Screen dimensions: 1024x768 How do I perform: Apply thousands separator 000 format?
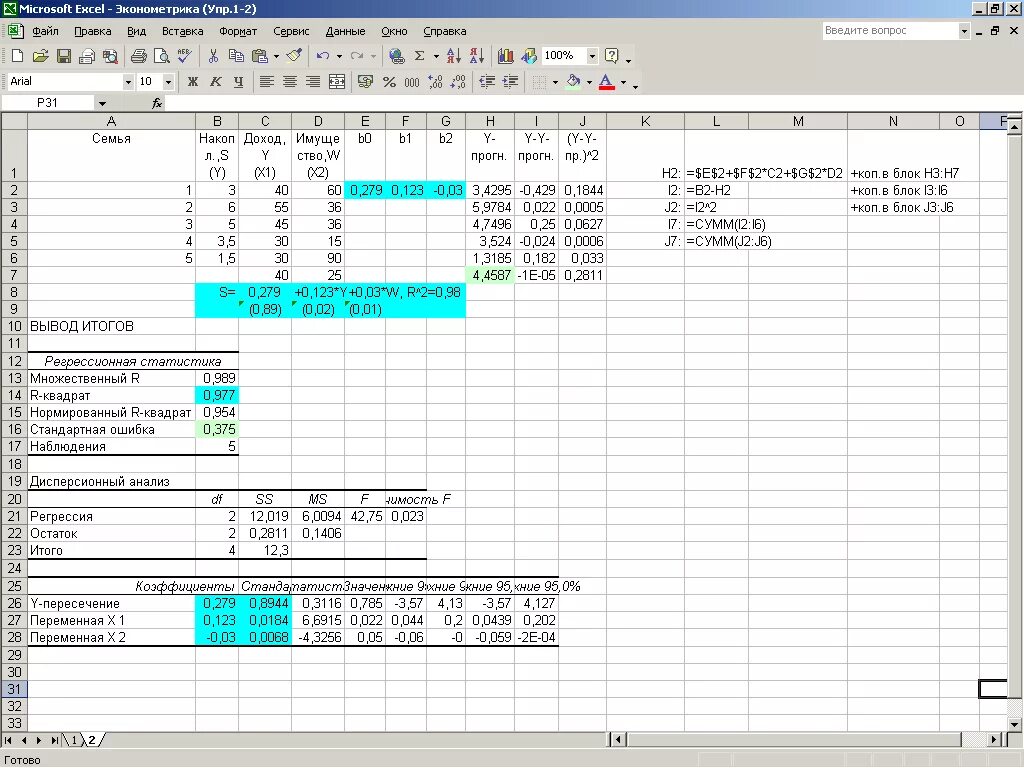point(411,82)
